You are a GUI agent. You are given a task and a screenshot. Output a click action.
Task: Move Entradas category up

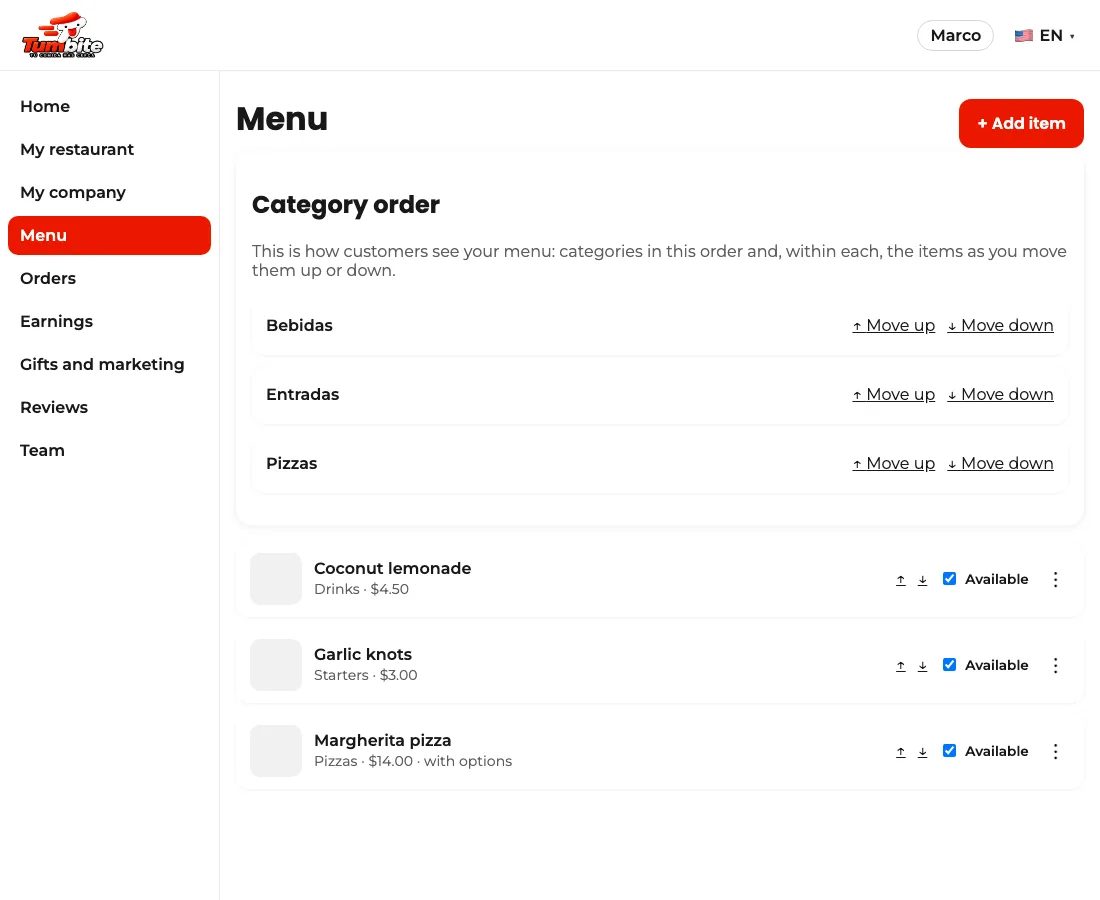coord(894,394)
